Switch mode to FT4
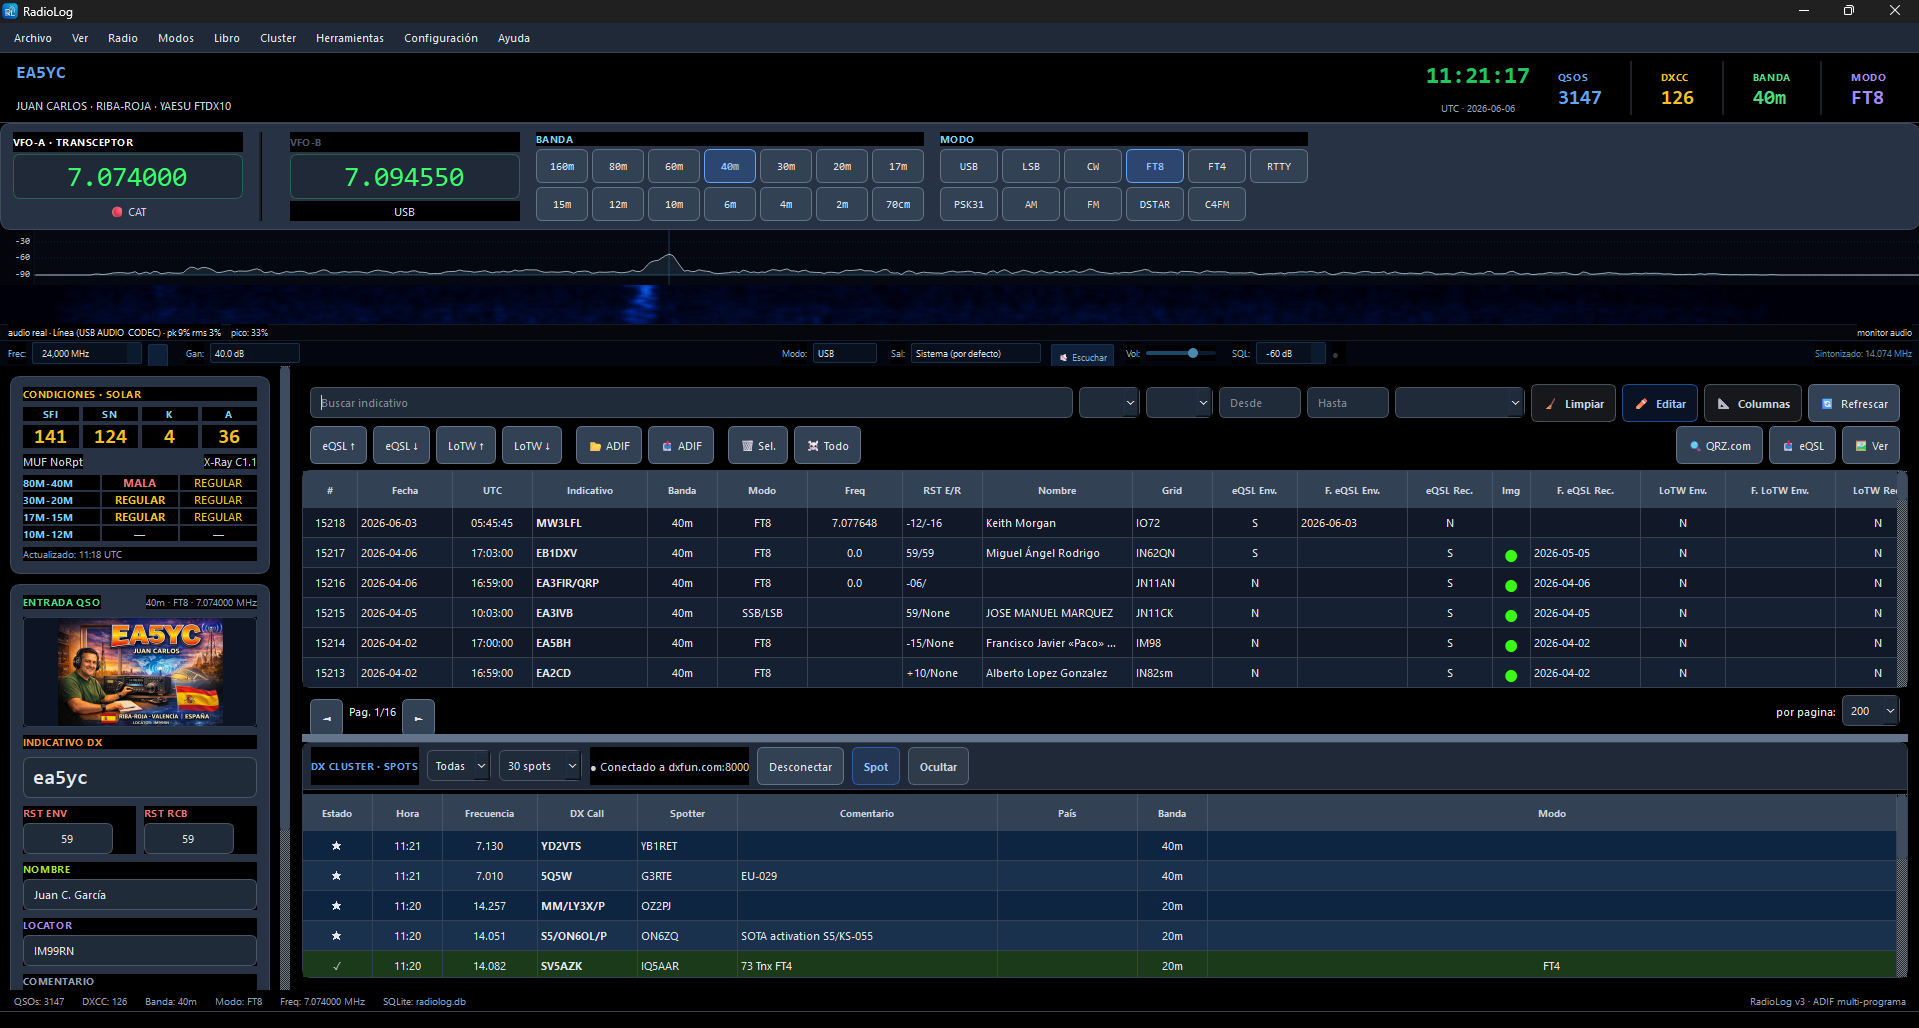Screen dimensions: 1919x1028 tap(1217, 167)
